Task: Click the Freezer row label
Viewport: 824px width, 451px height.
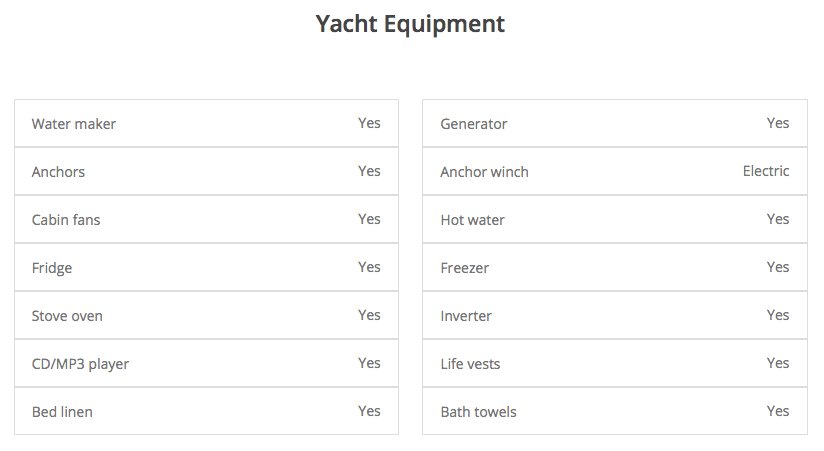Action: (x=465, y=268)
